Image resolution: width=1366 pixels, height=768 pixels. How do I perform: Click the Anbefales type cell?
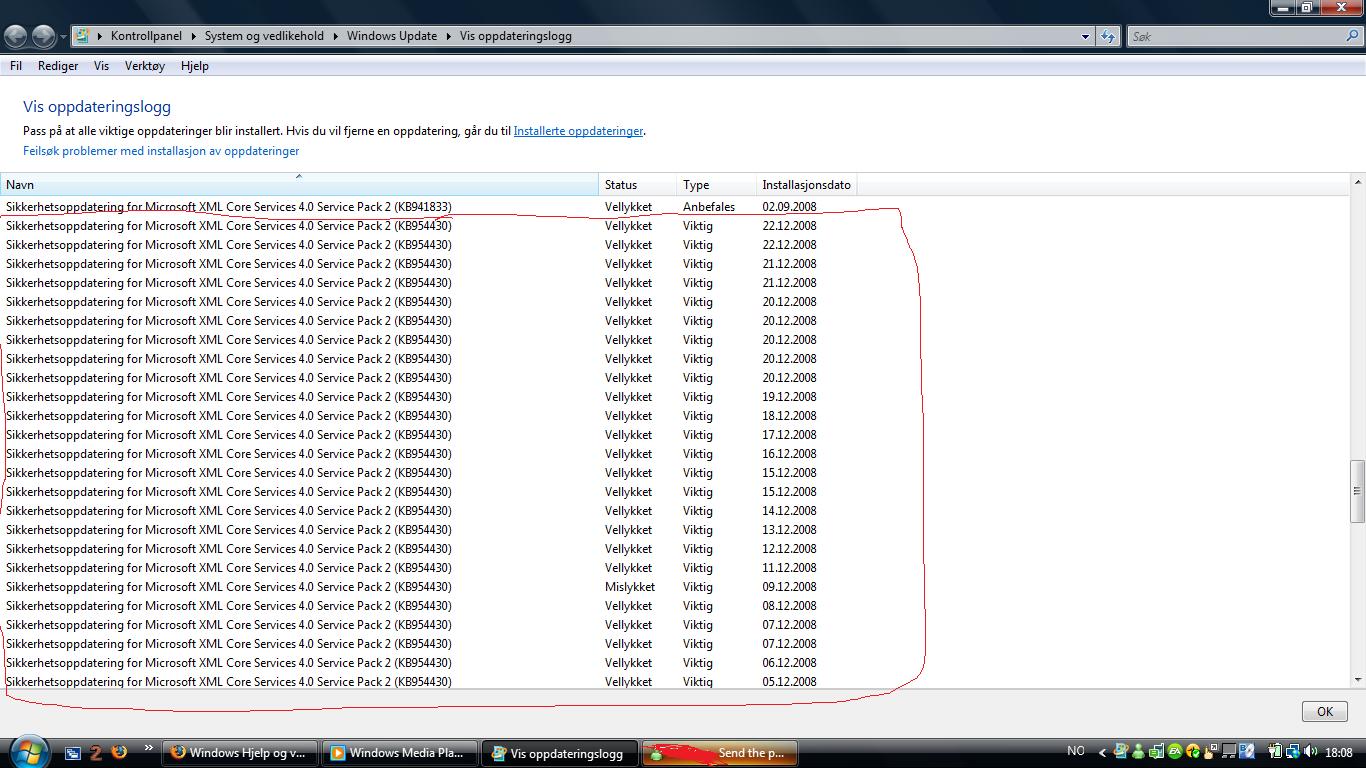709,207
